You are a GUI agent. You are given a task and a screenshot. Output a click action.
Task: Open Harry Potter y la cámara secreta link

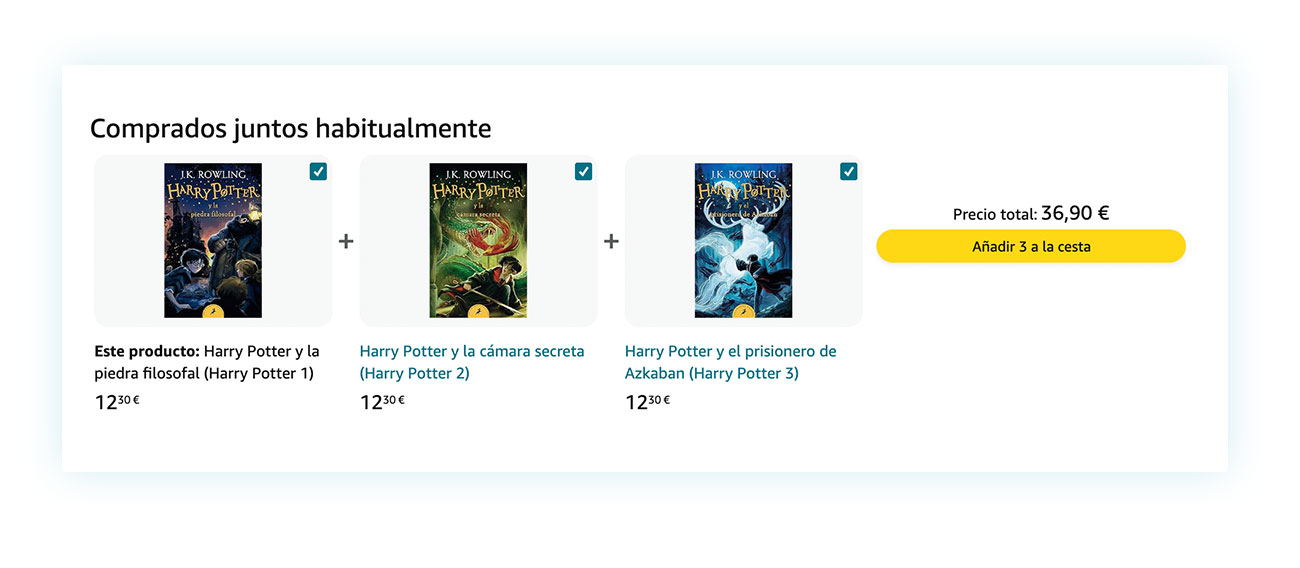click(472, 362)
